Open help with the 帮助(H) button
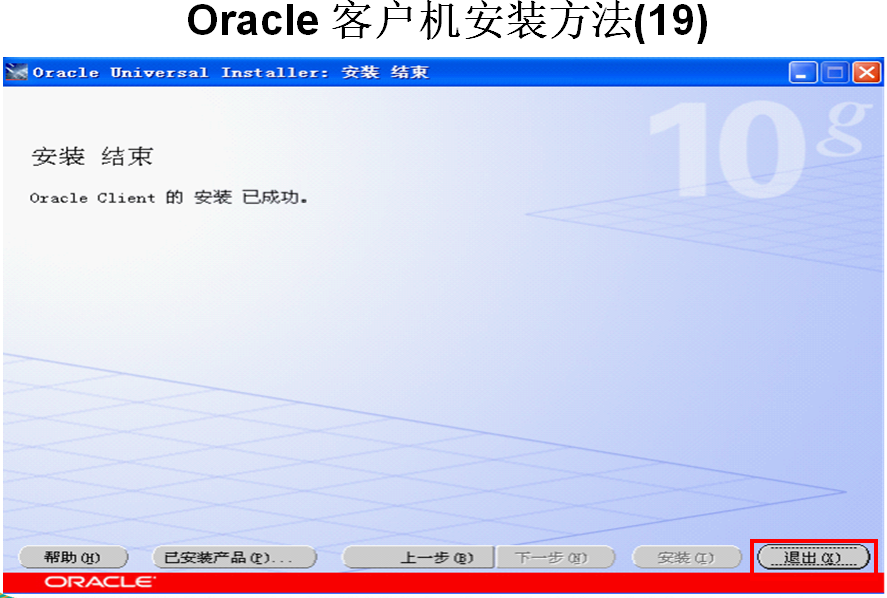The height and width of the screenshot is (598, 887). (73, 557)
